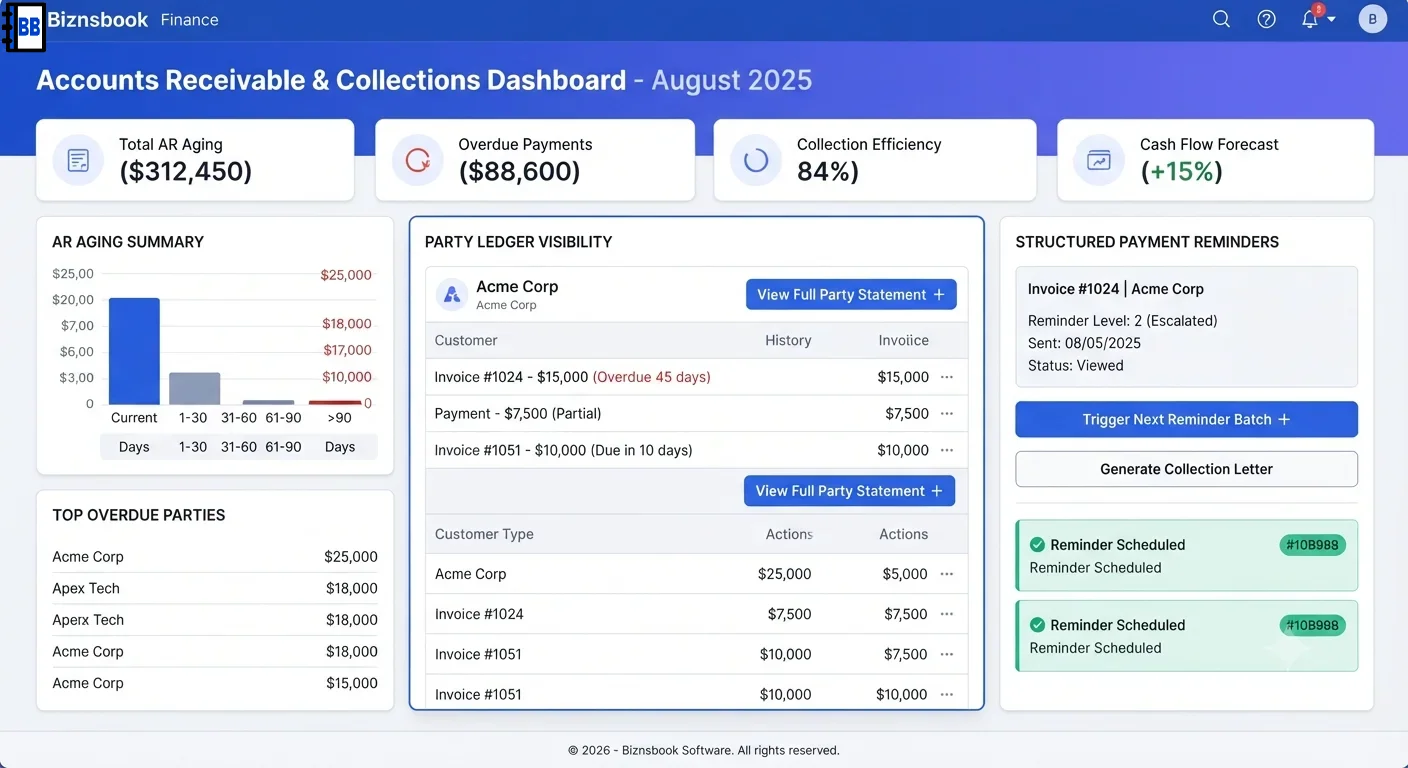Open ellipsis menu on Invoice #1024 $7,500 actions row
Viewport: 1408px width, 768px height.
pos(947,614)
